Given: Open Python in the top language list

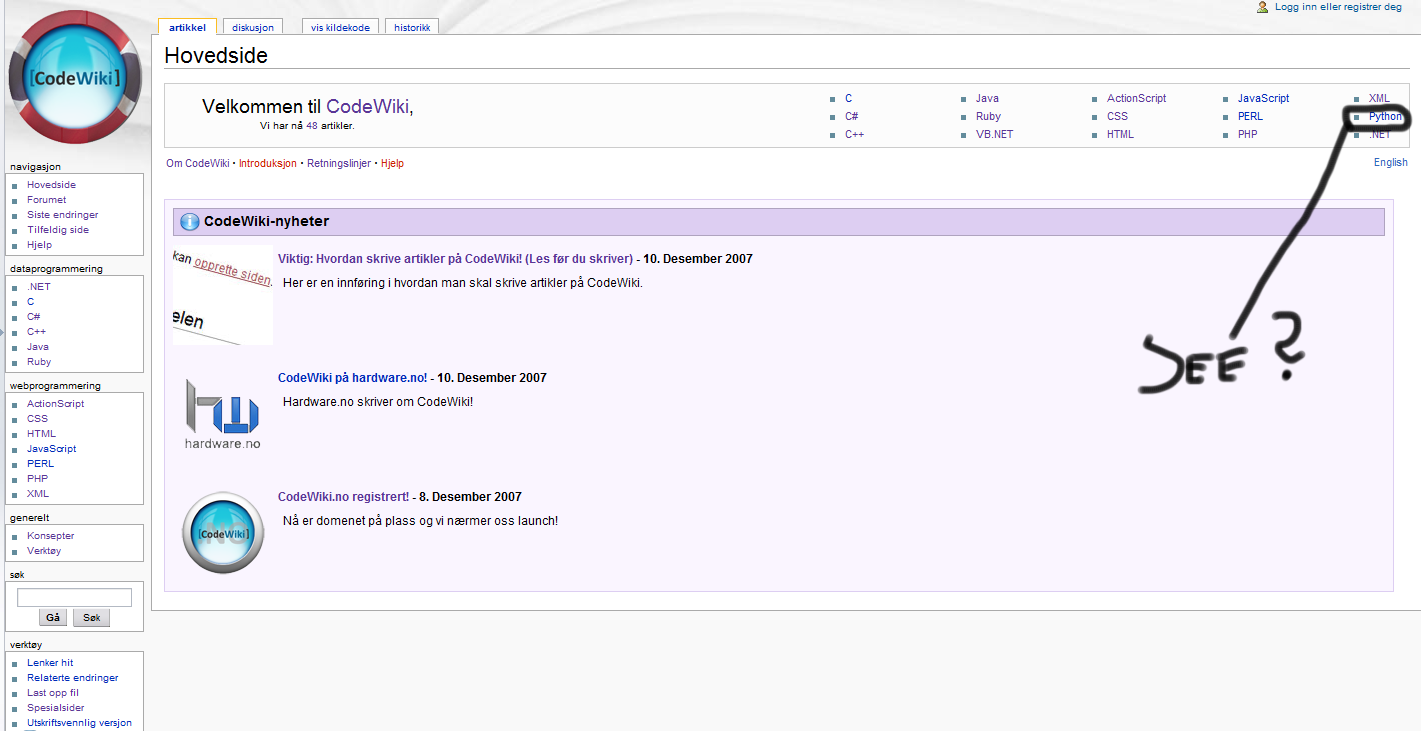Looking at the screenshot, I should click(1386, 117).
